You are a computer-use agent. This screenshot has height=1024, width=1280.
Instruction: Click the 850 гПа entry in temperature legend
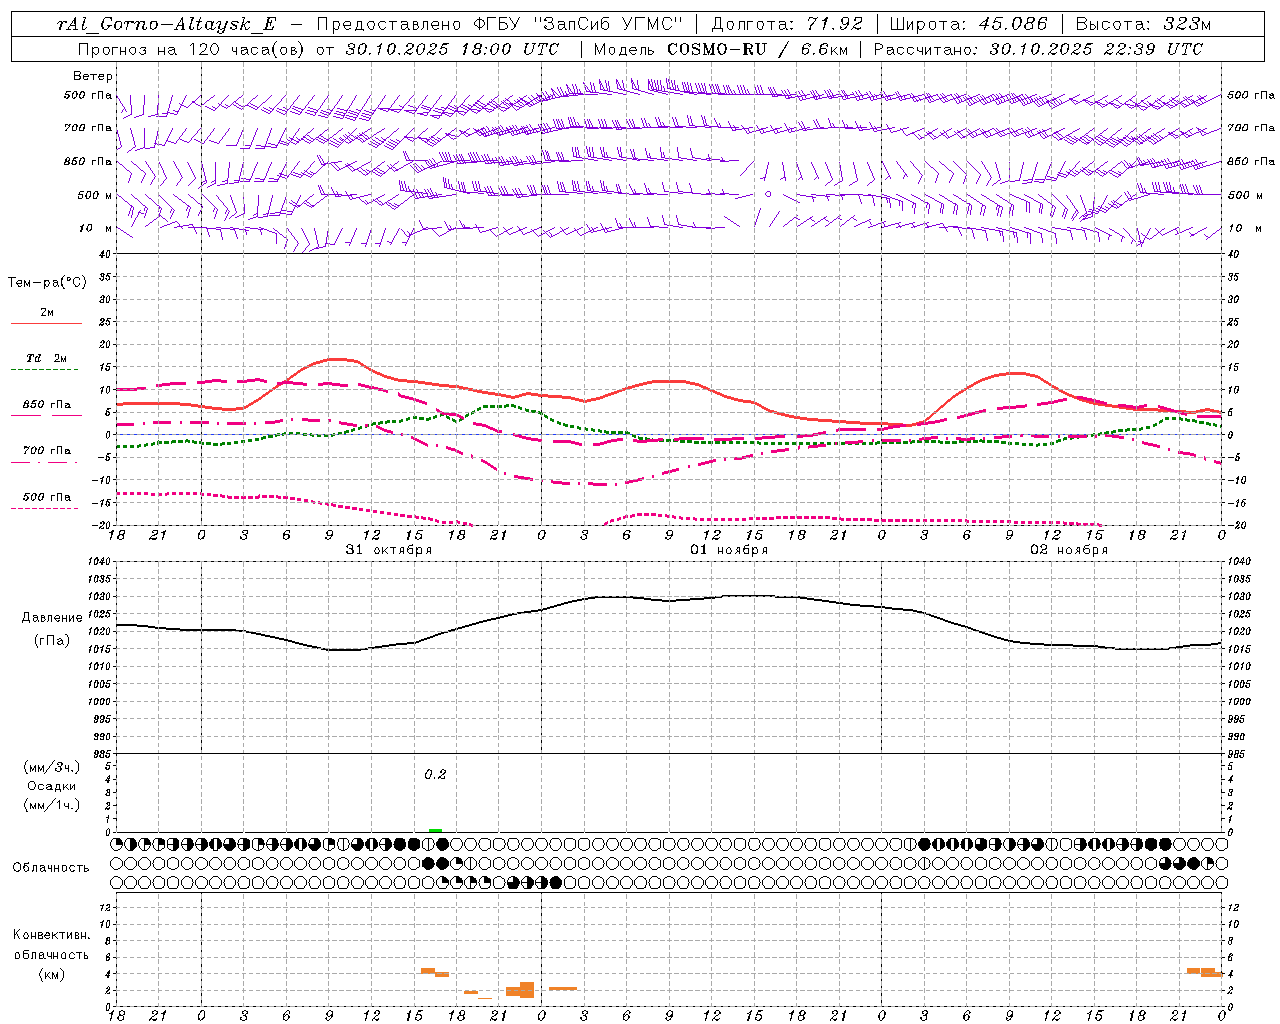pyautogui.click(x=47, y=405)
